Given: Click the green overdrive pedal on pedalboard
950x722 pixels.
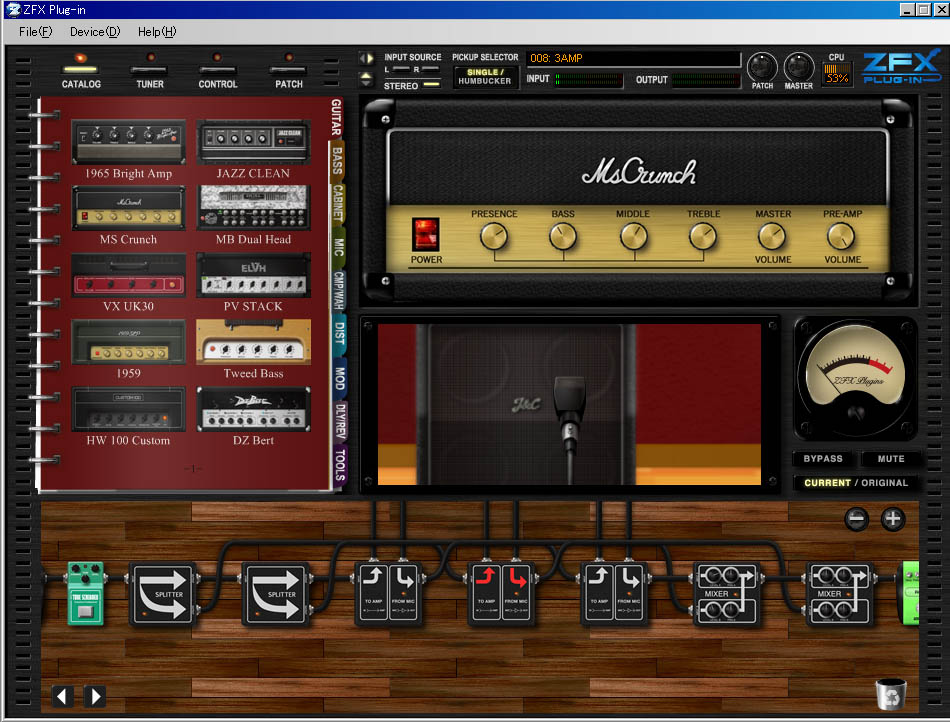Looking at the screenshot, I should (x=85, y=594).
